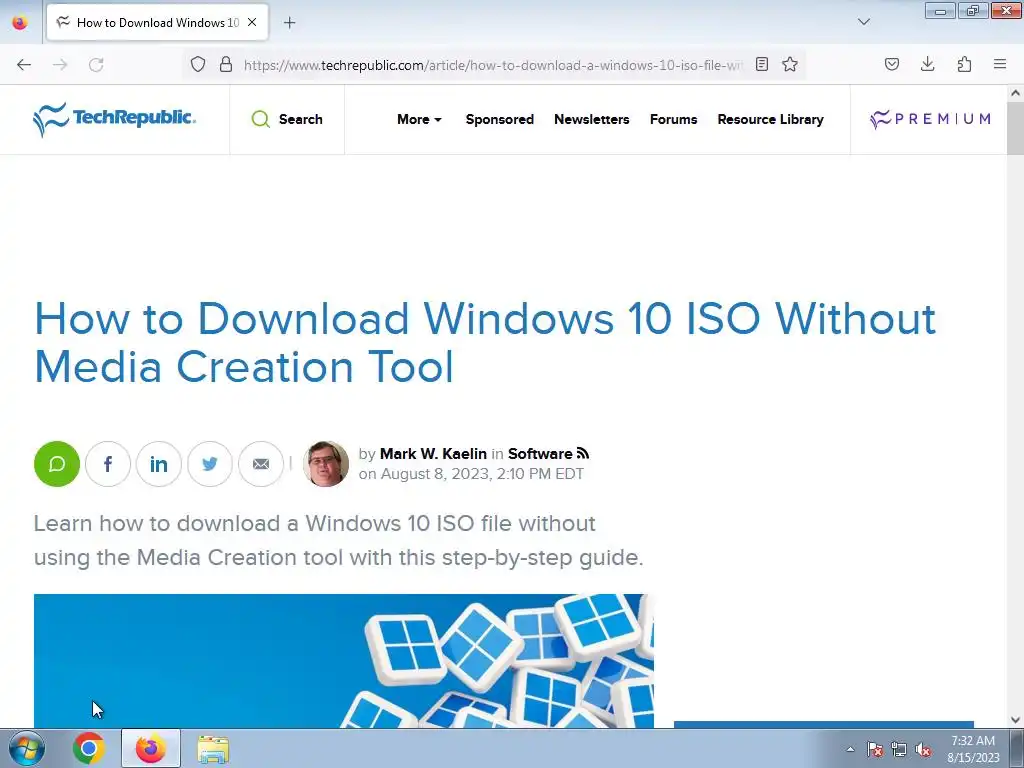Show hidden tray icons arrow

coord(850,749)
